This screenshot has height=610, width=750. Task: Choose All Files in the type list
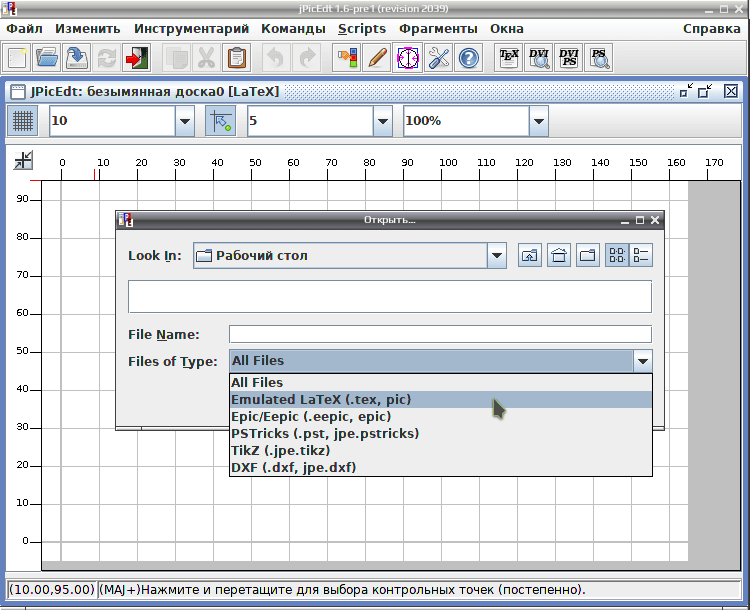pos(441,382)
